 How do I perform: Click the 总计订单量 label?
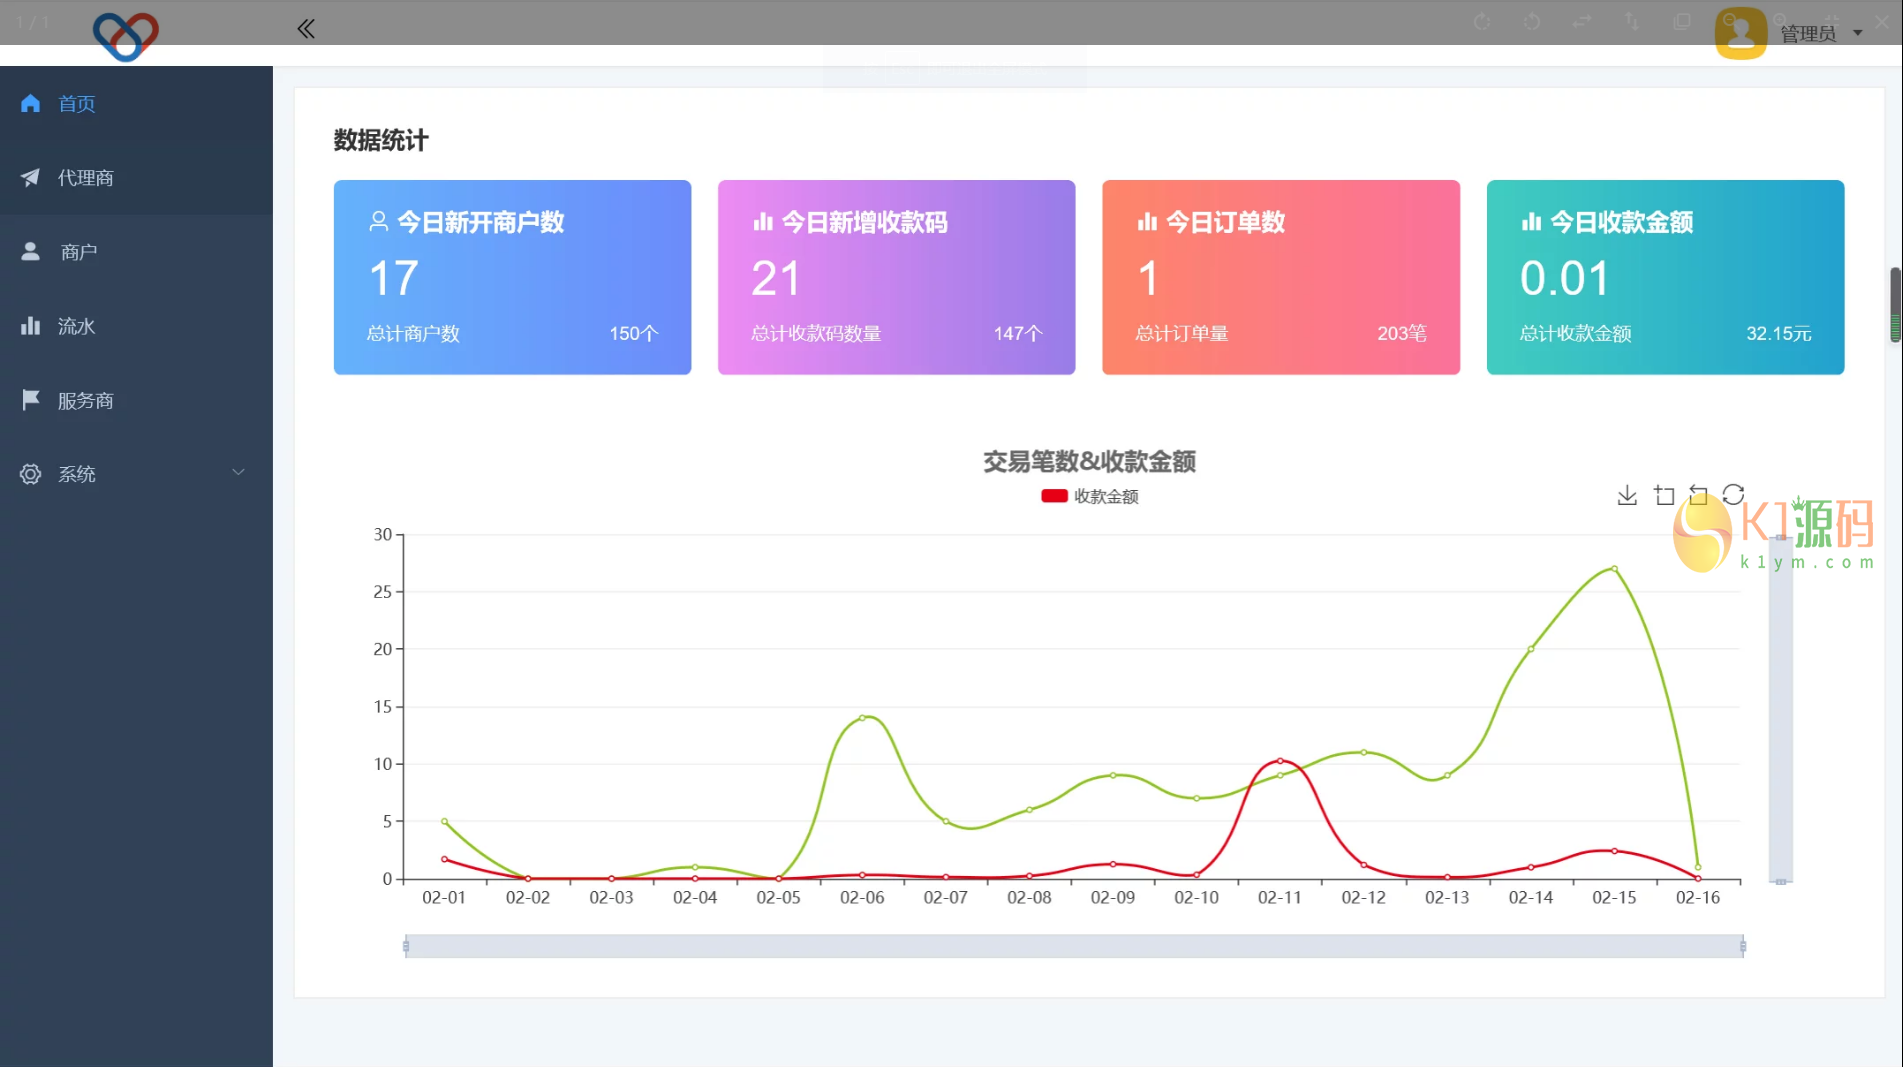(x=1182, y=333)
